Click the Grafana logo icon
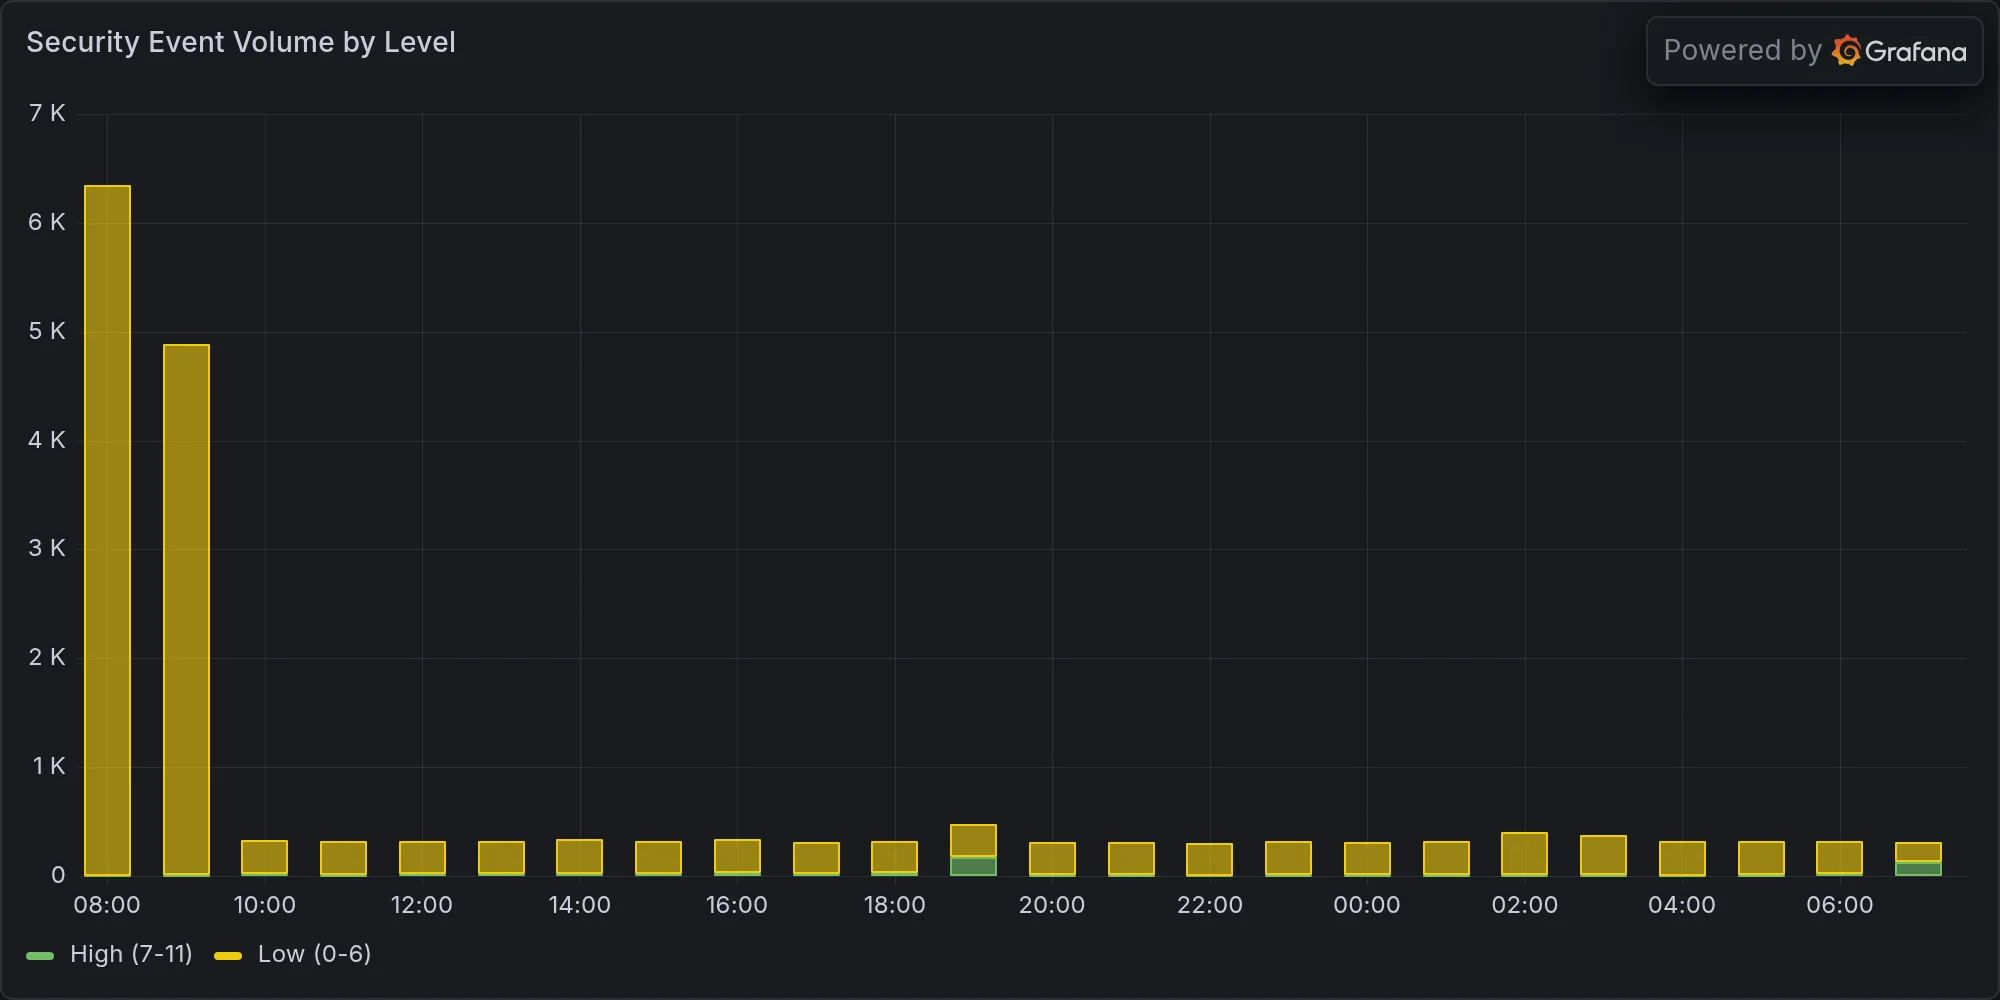Screen dimensions: 2000x1000 click(1846, 51)
